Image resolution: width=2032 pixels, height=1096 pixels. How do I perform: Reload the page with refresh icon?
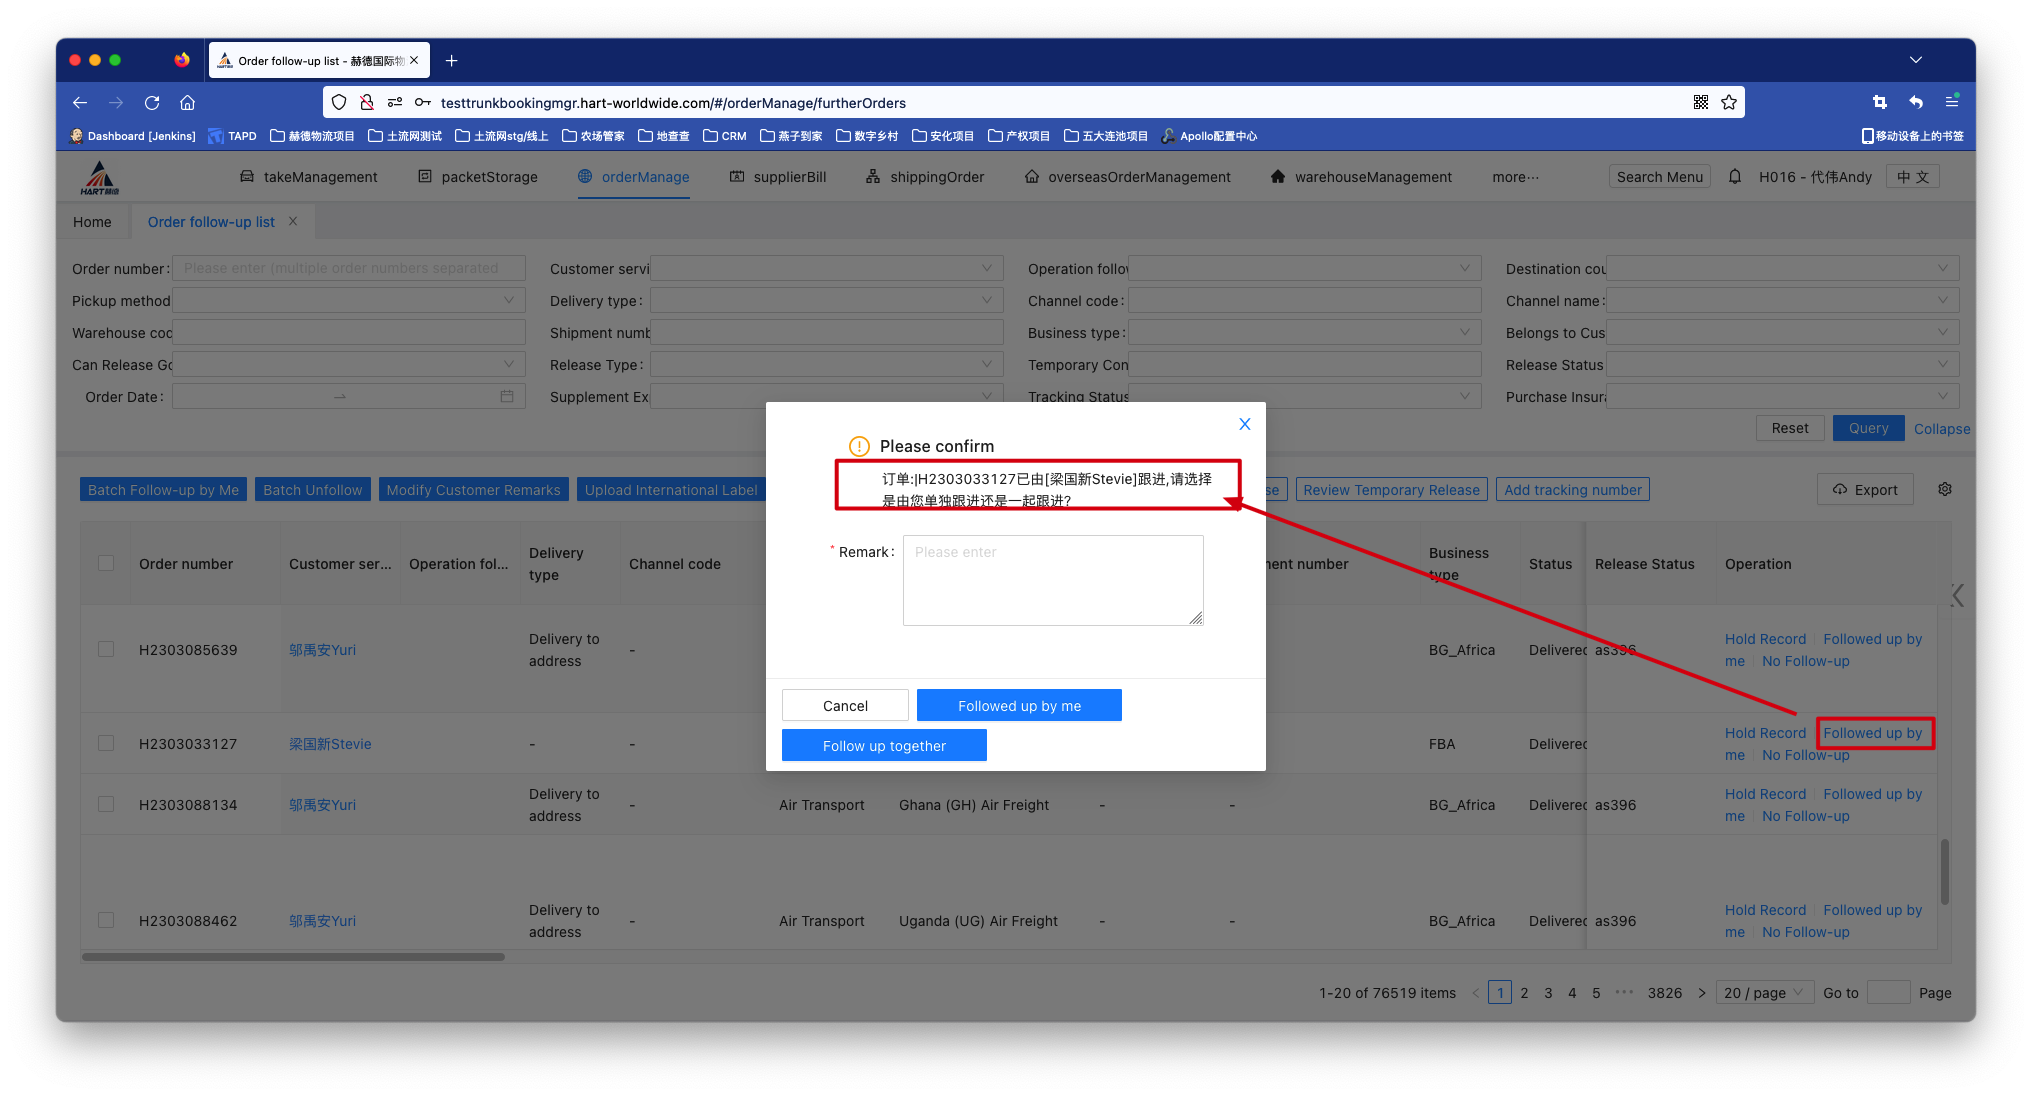152,103
